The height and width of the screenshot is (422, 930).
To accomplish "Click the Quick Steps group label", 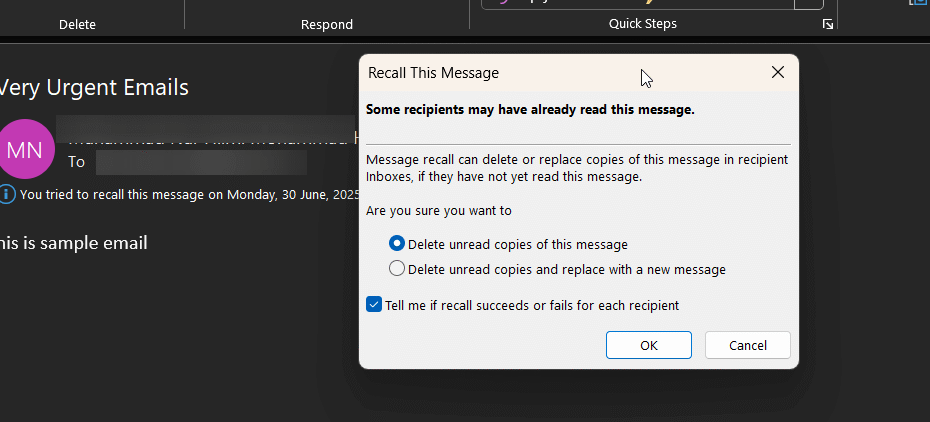I will [x=642, y=24].
